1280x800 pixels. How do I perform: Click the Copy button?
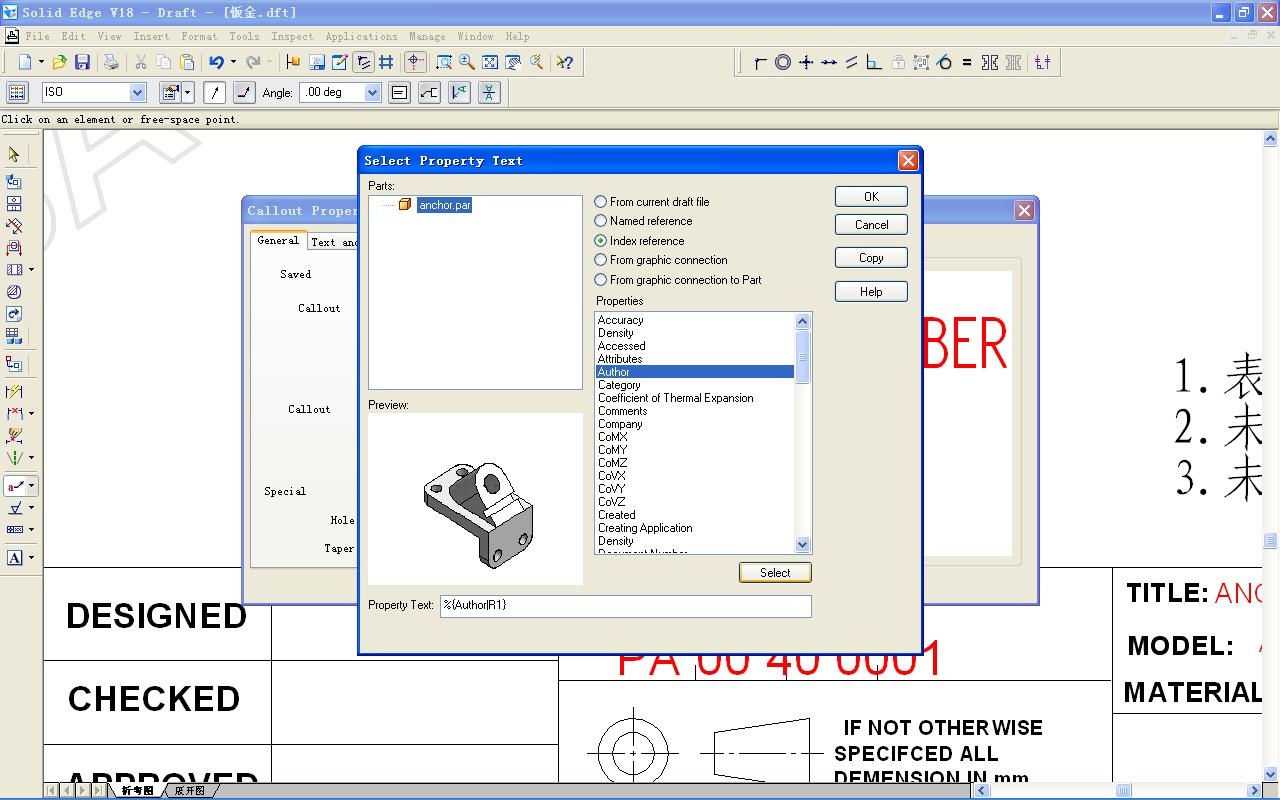pos(871,258)
